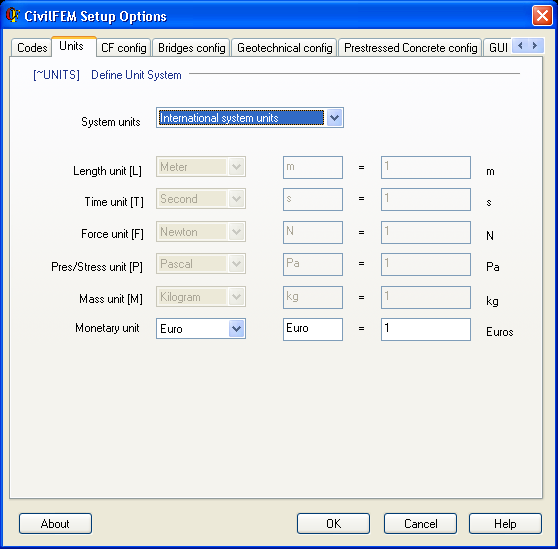558x549 pixels.
Task: Switch to Geotechnical config tab
Action: [284, 48]
